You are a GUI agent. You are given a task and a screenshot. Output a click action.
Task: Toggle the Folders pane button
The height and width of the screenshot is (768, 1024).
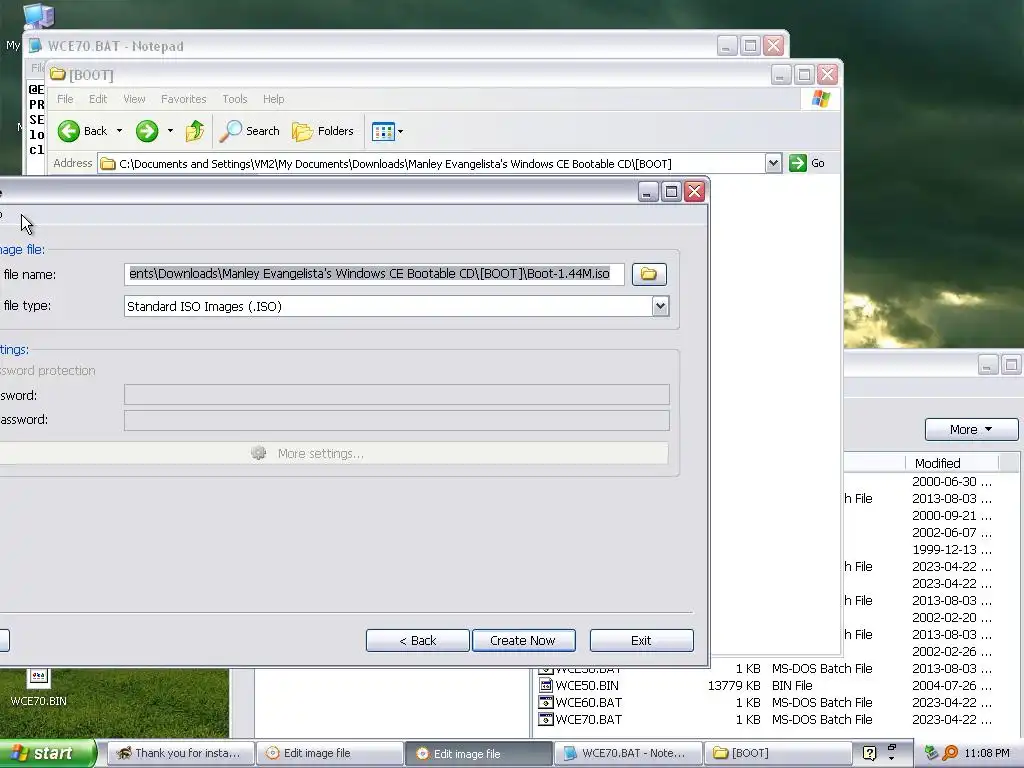click(323, 131)
